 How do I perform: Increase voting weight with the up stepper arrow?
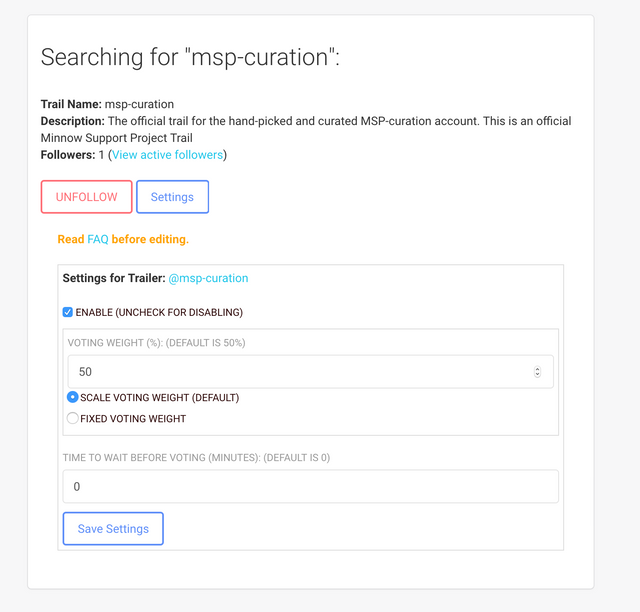[x=537, y=369]
